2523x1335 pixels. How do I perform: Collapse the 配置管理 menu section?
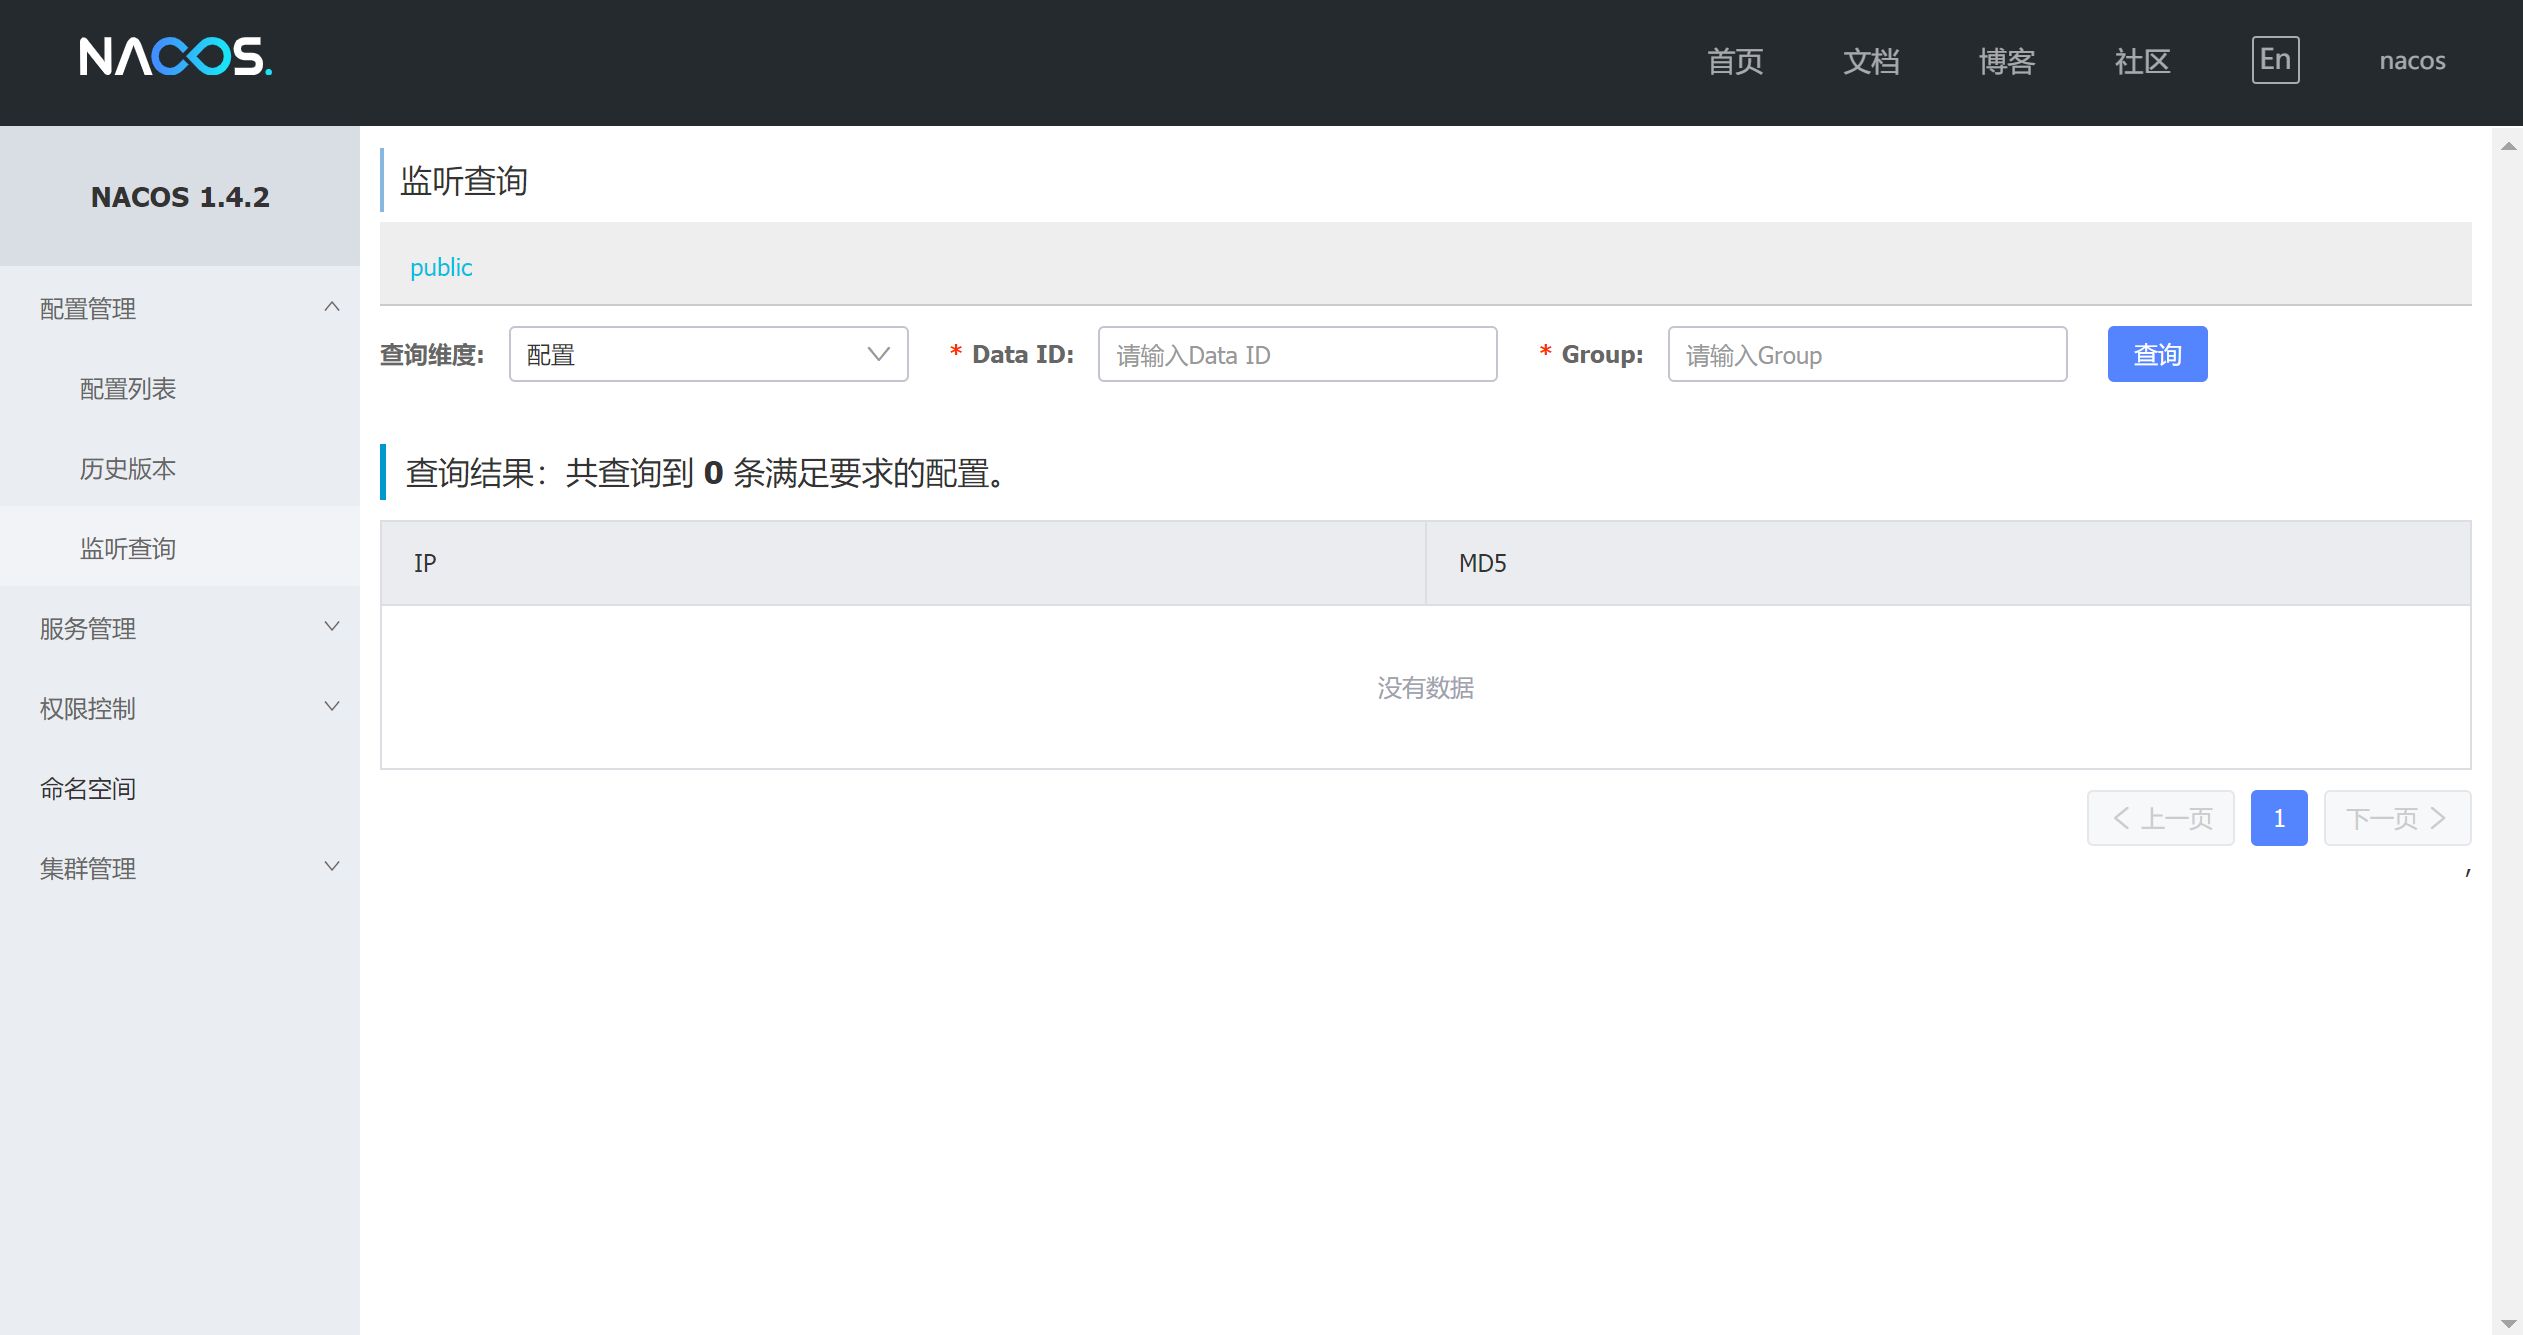tap(180, 308)
